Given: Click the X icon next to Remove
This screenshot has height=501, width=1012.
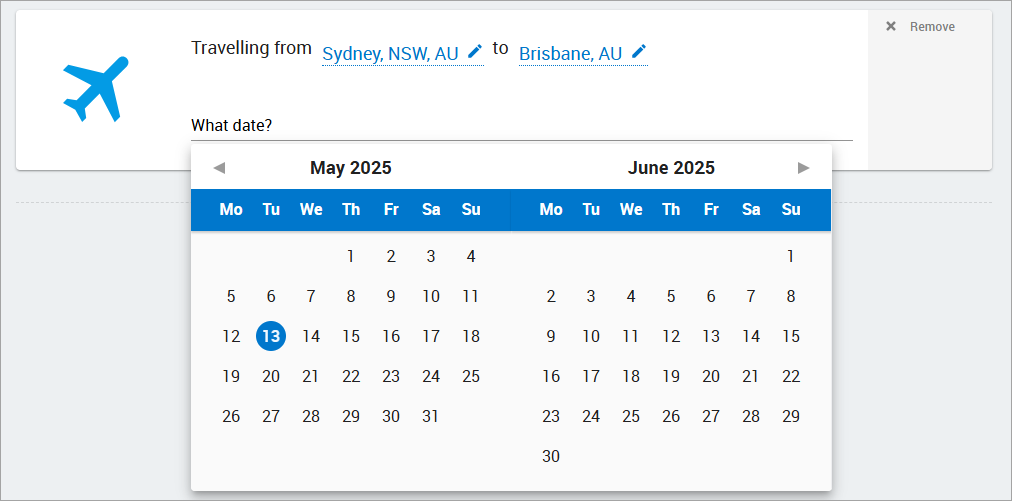Looking at the screenshot, I should tap(891, 26).
